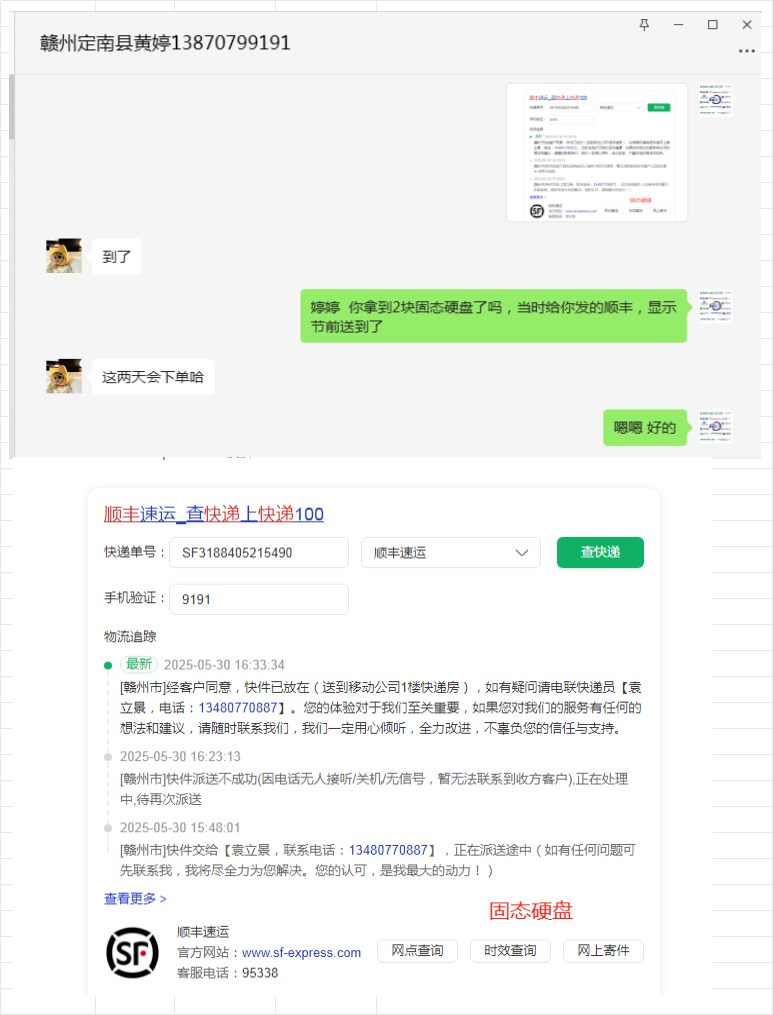Select the '嗯嗯 好的' message bubble
This screenshot has height=1015, width=773.
[x=645, y=427]
